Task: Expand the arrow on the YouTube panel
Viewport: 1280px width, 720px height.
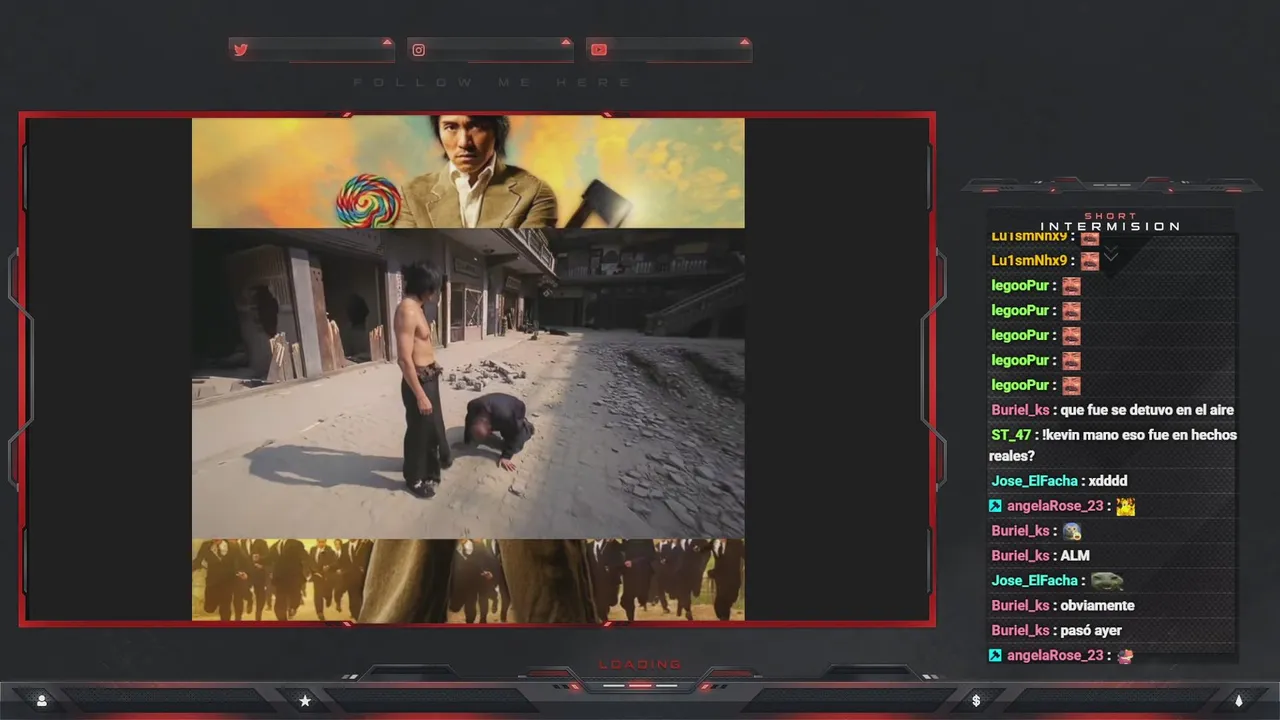Action: [x=744, y=42]
